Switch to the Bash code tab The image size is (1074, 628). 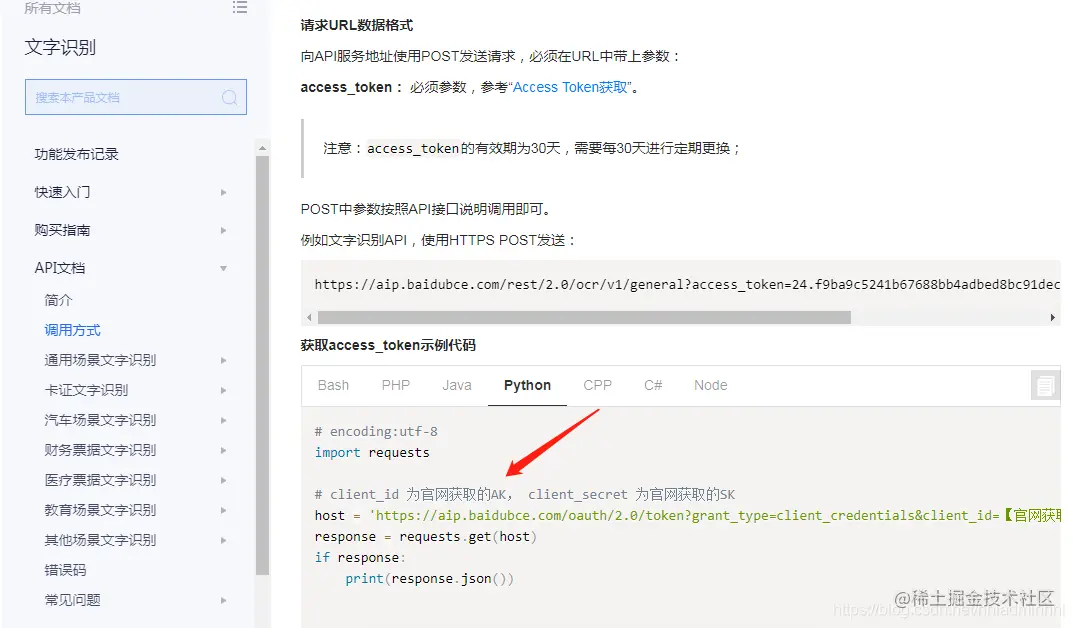334,386
